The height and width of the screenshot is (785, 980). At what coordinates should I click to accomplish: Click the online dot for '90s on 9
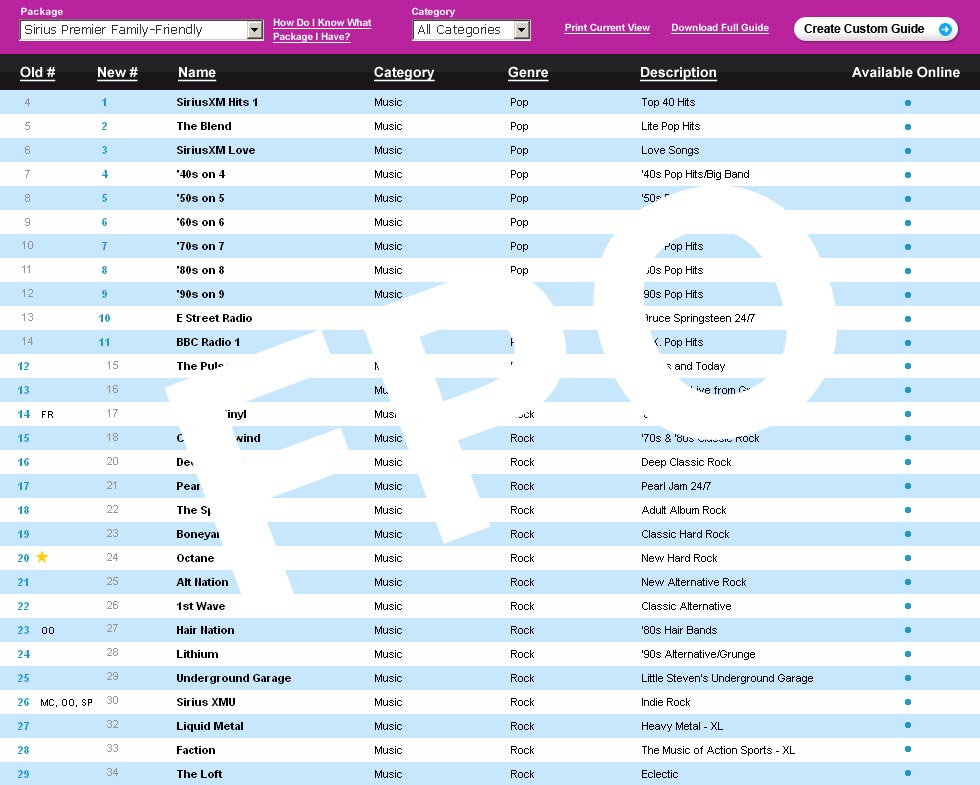coord(908,294)
